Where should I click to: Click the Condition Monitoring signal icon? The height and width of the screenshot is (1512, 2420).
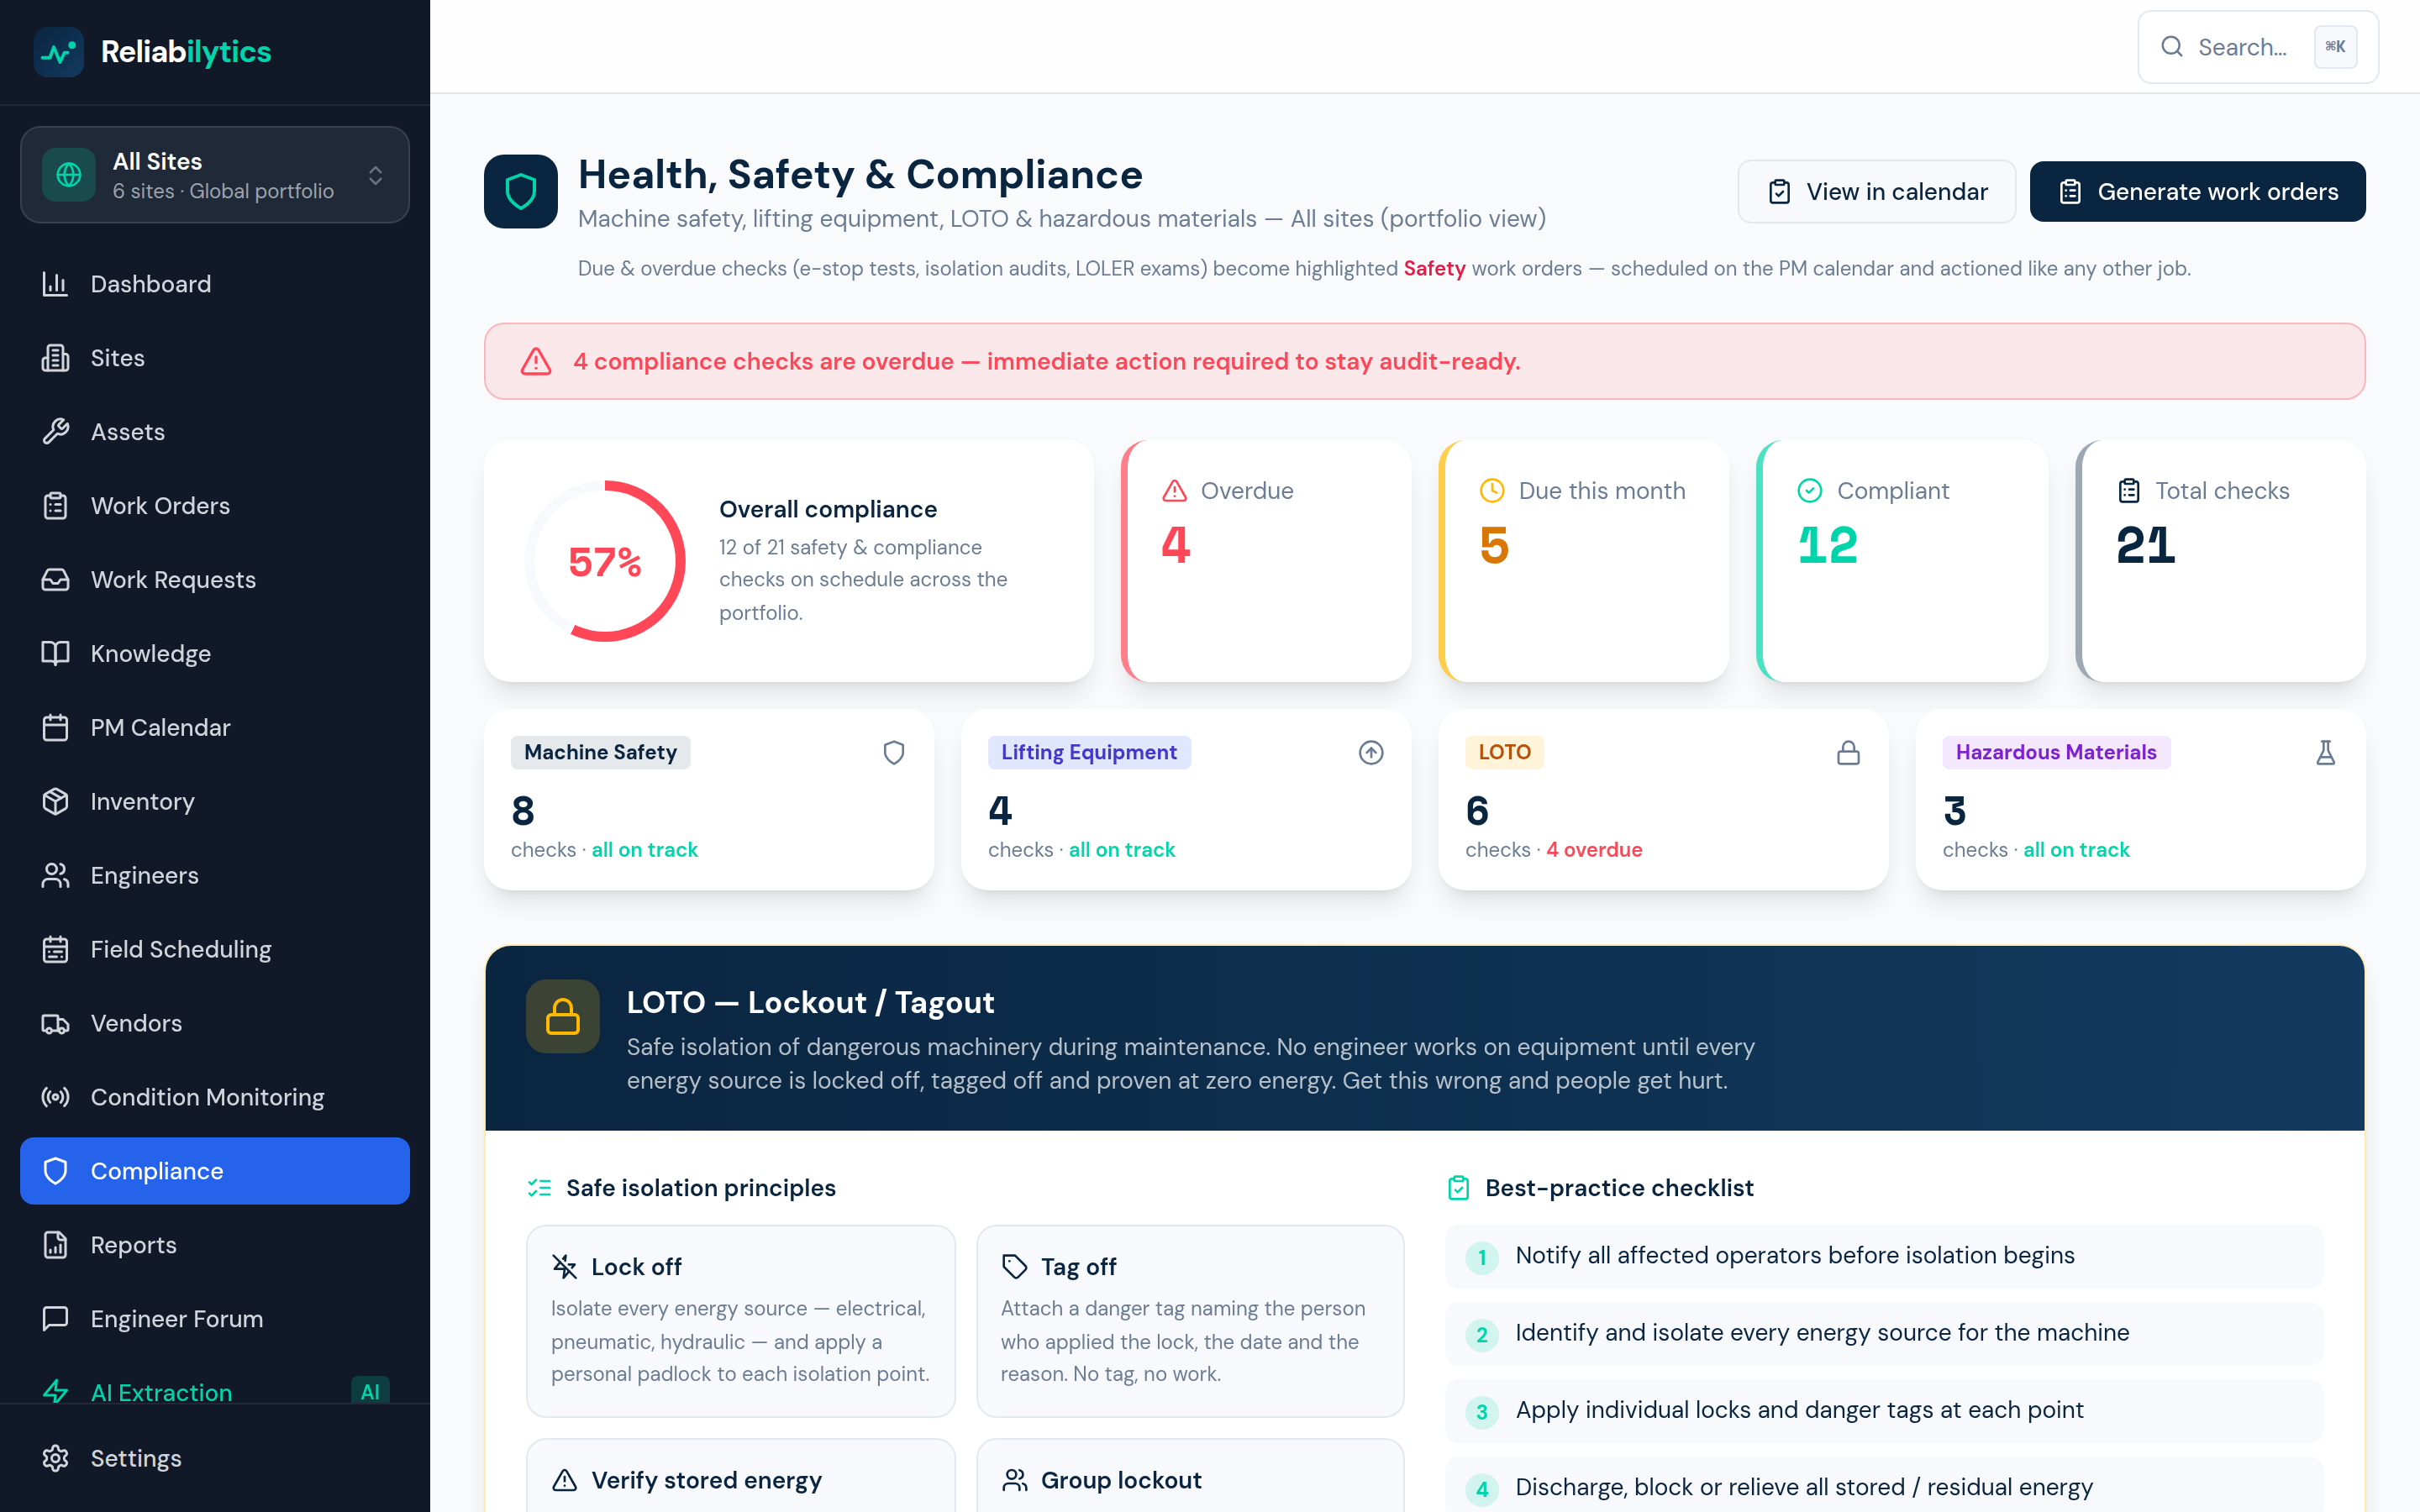55,1098
